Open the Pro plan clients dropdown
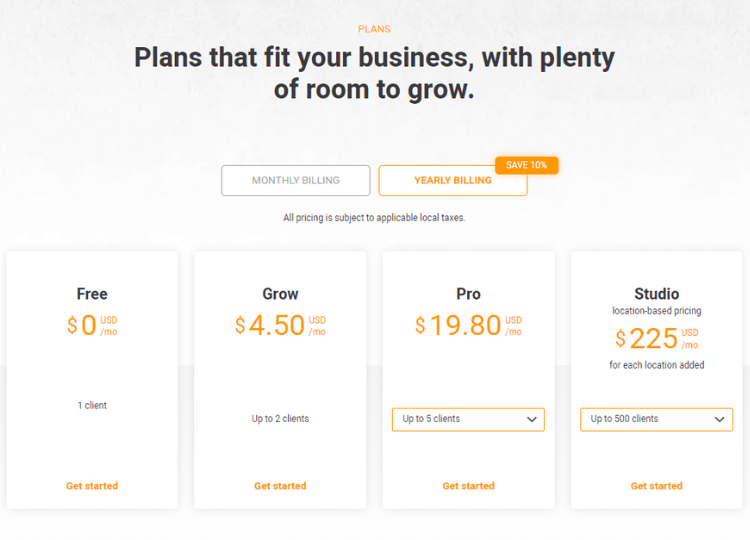Viewport: 750px width, 540px height. click(468, 419)
